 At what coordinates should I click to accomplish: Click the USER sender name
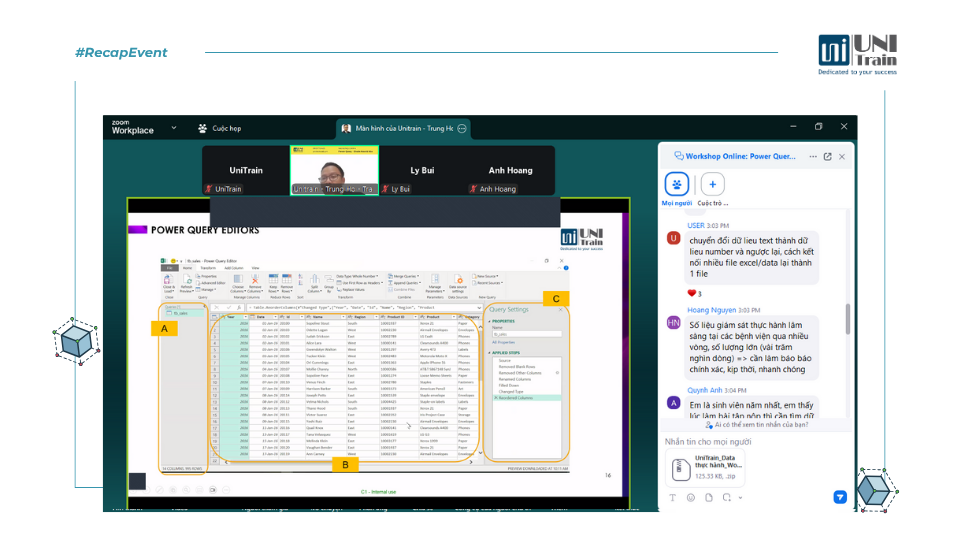[696, 225]
